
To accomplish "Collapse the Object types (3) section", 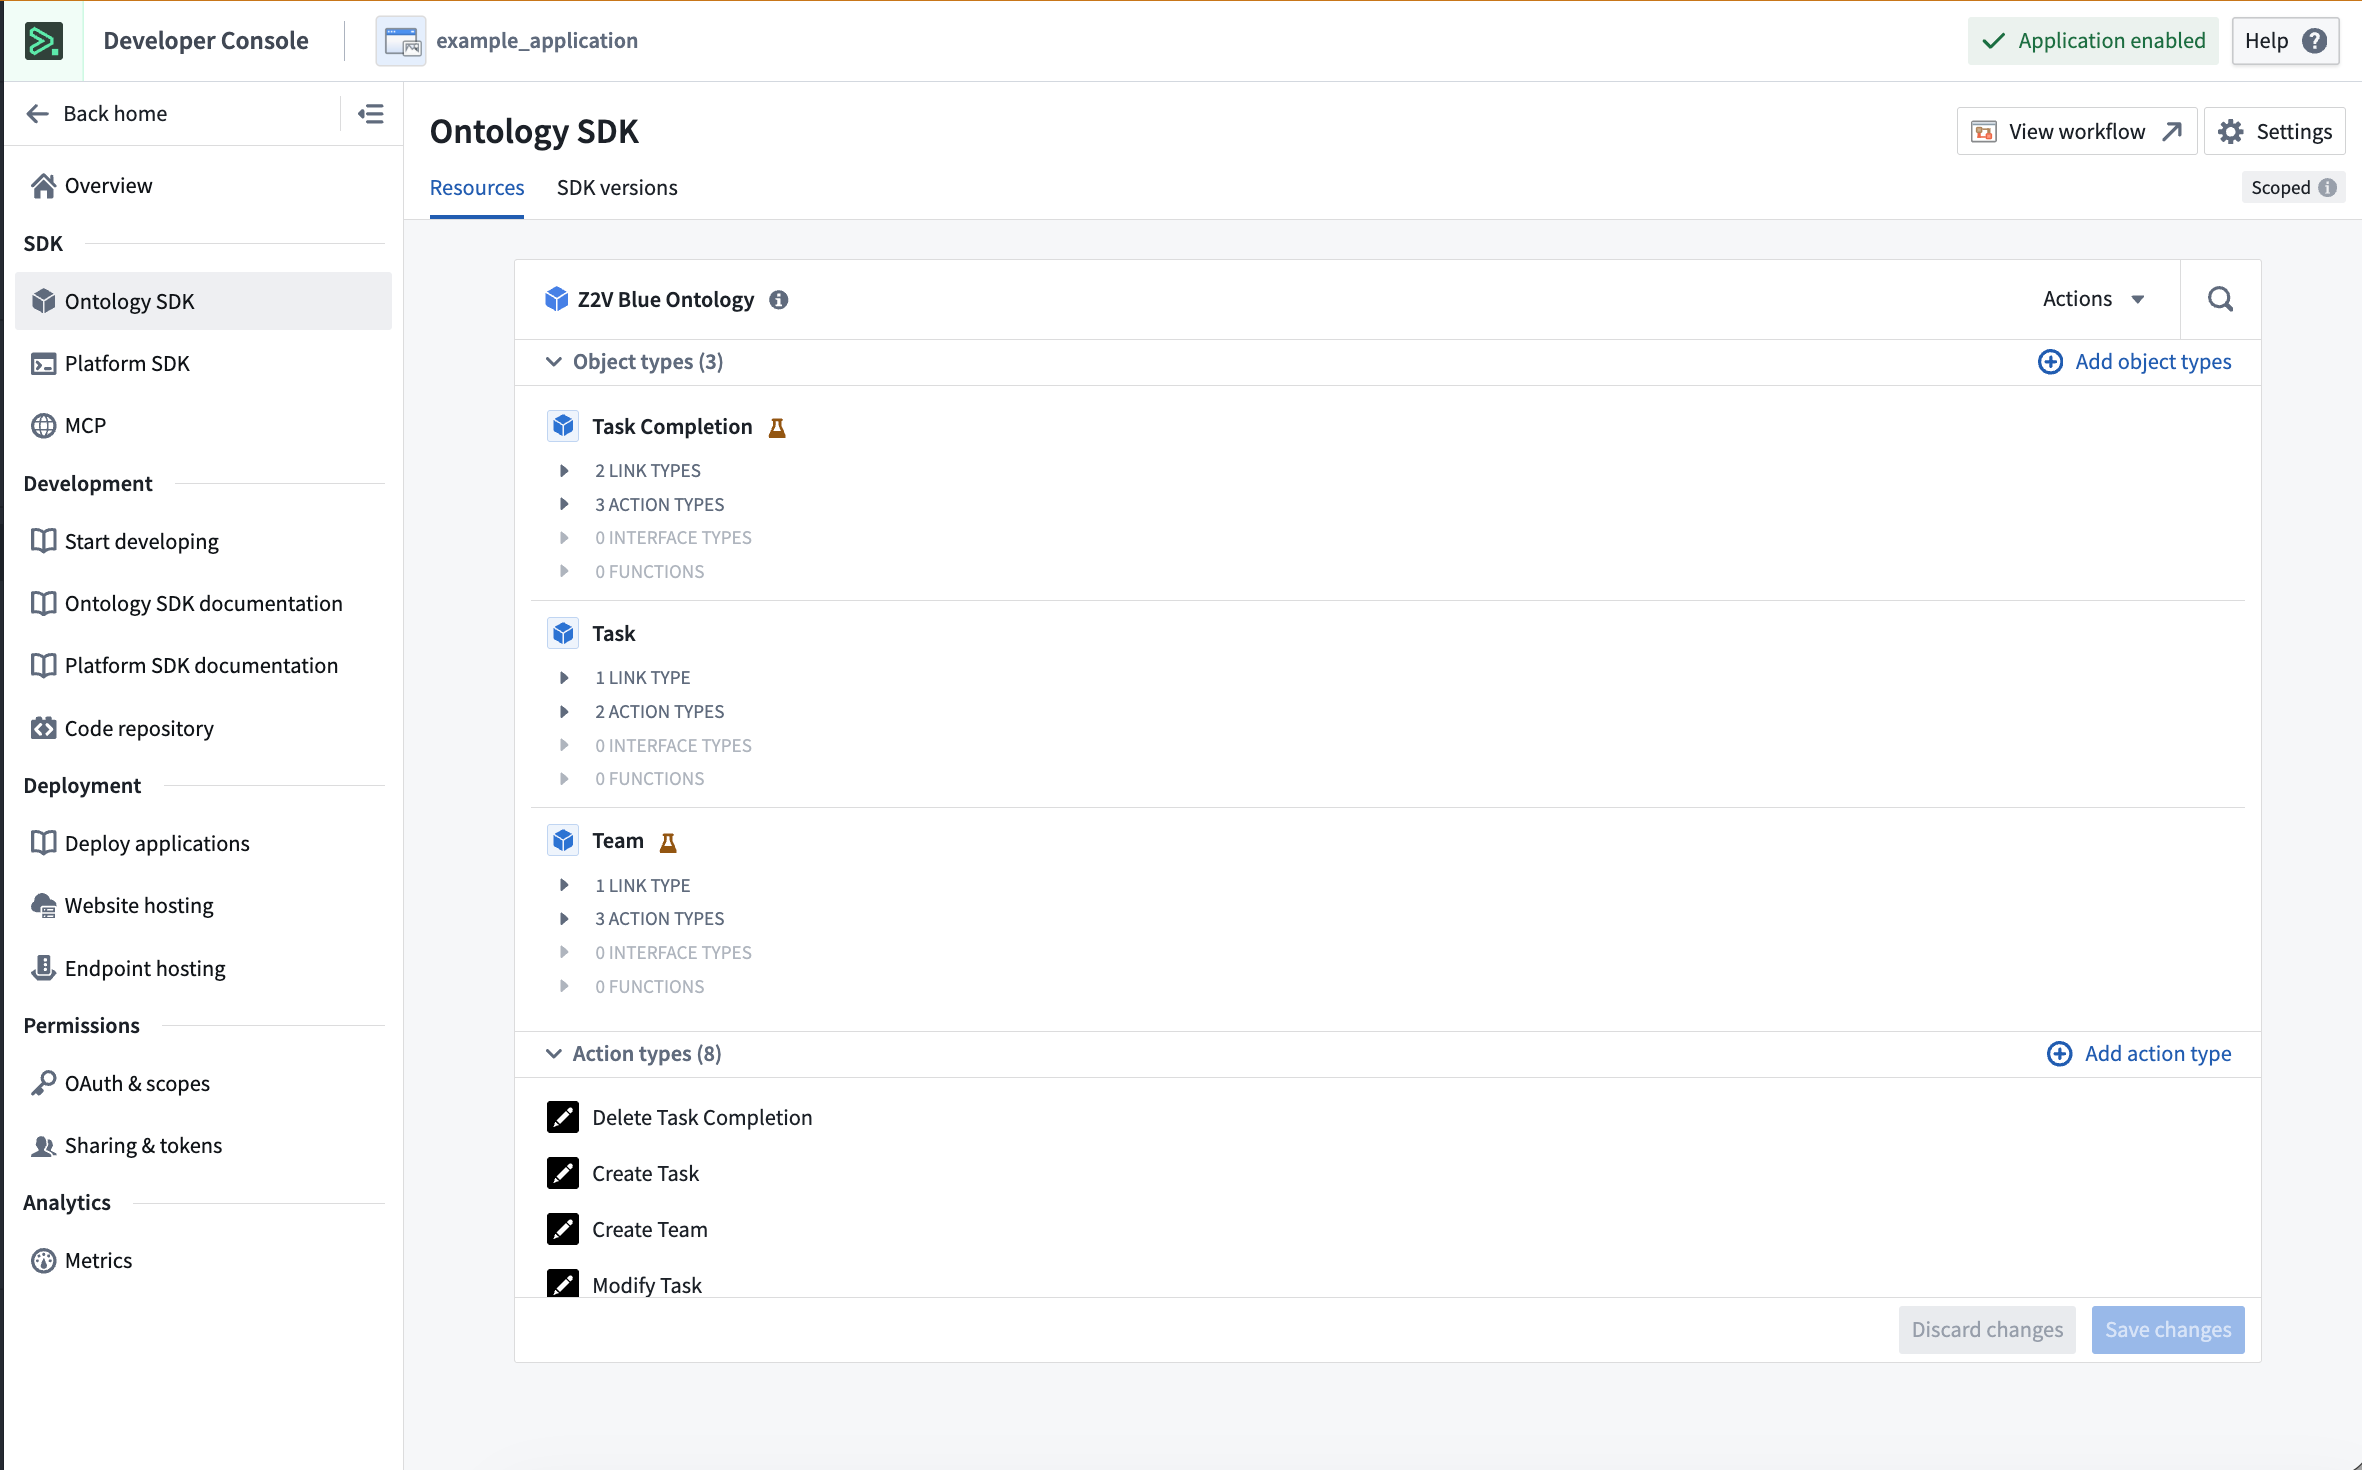I will click(553, 362).
